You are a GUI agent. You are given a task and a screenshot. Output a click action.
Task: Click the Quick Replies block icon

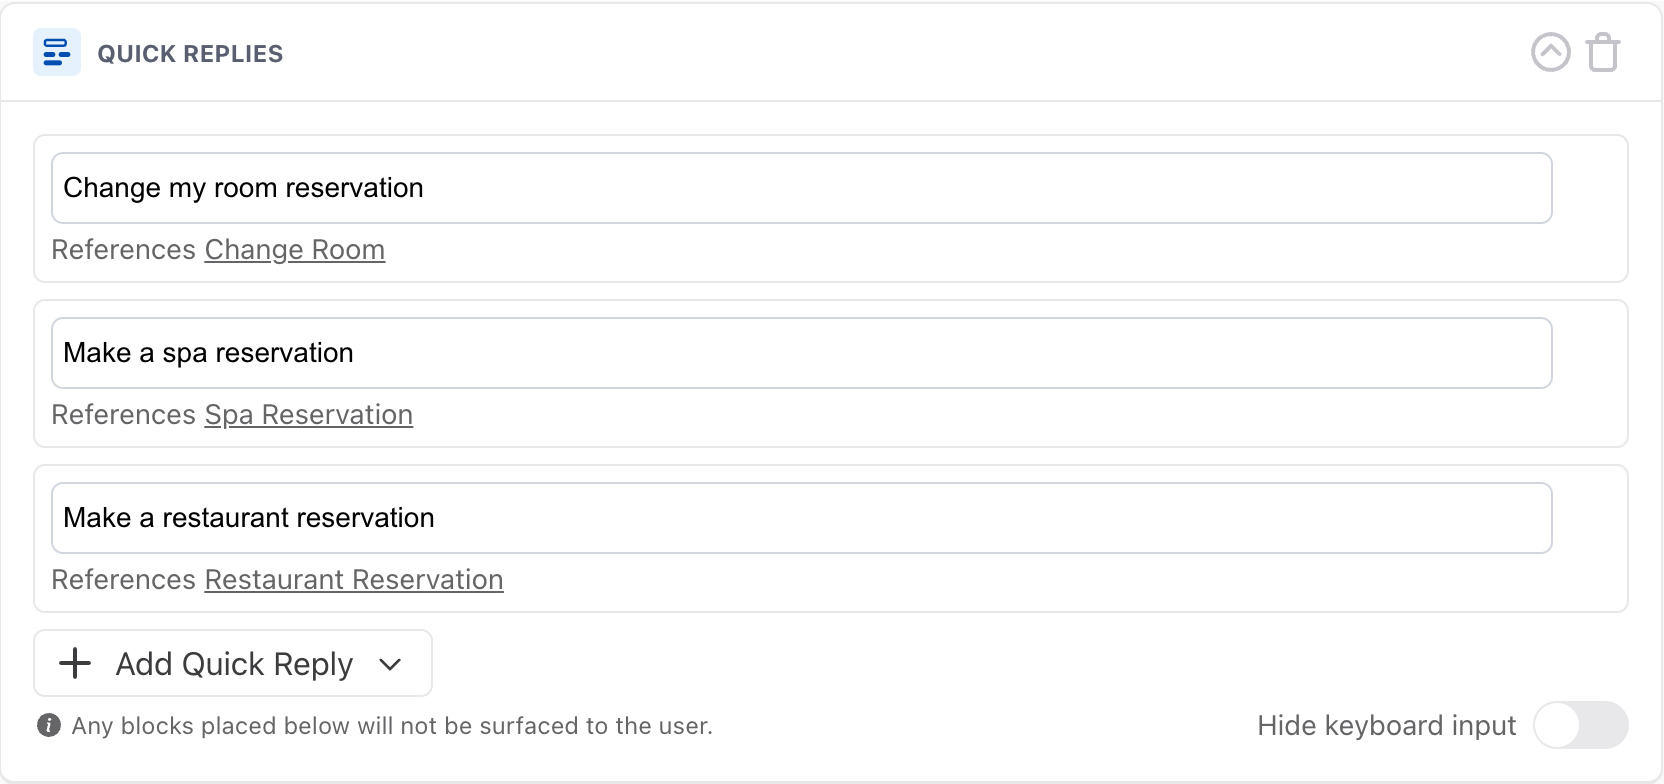(57, 52)
